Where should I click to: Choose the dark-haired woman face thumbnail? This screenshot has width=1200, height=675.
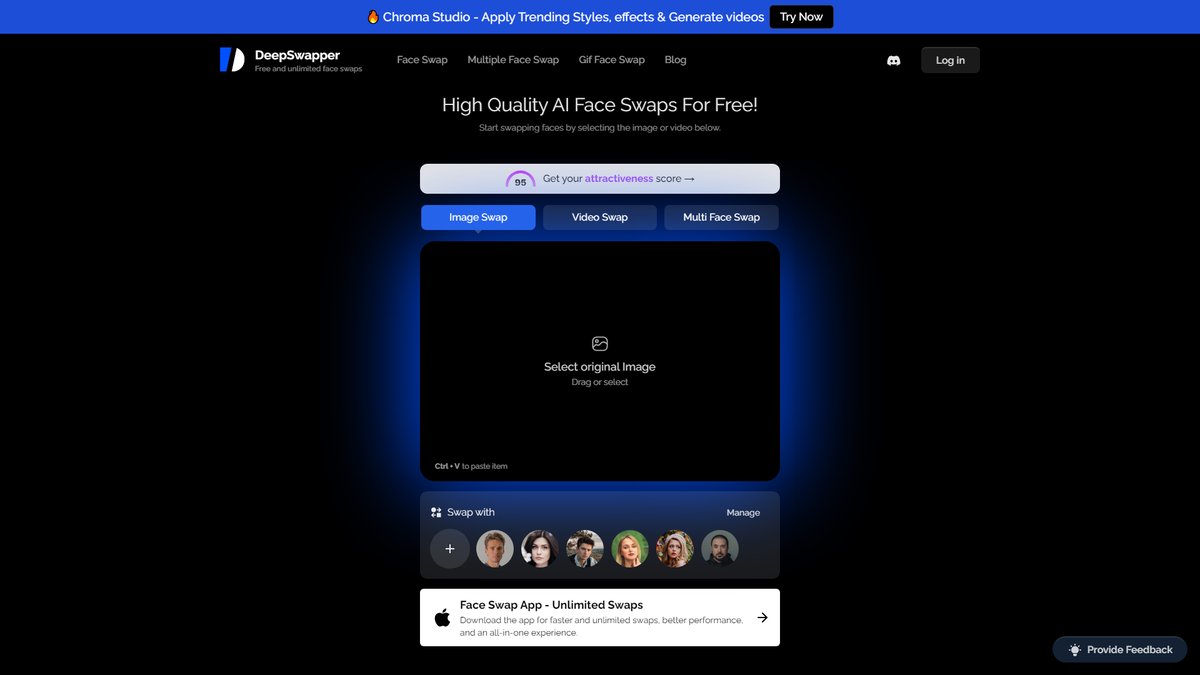point(540,549)
